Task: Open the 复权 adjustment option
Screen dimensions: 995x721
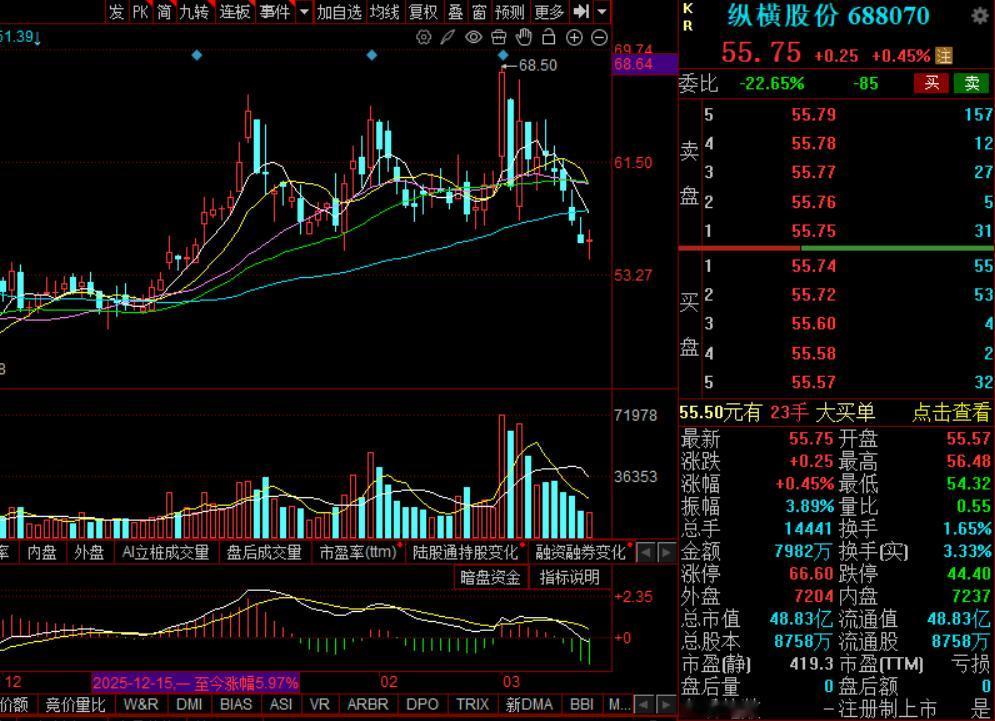Action: (x=423, y=11)
